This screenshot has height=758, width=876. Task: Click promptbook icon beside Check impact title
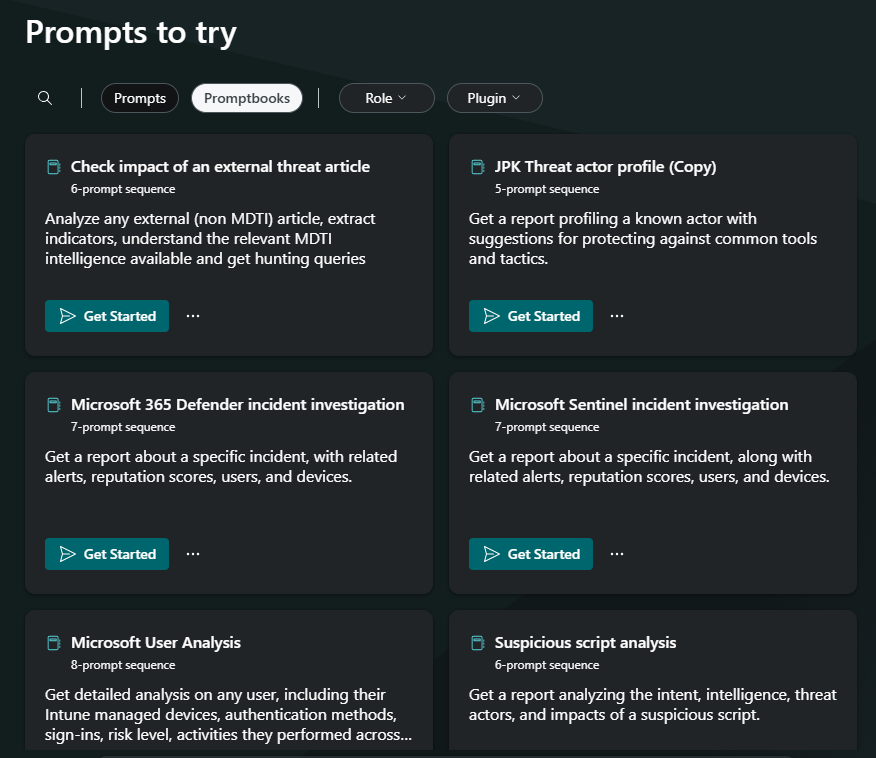tap(54, 167)
